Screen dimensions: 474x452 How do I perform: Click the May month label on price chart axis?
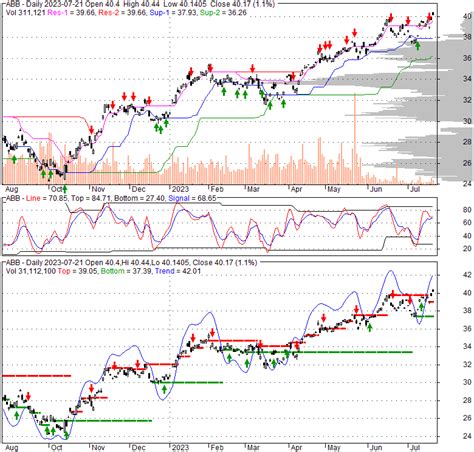pyautogui.click(x=333, y=189)
